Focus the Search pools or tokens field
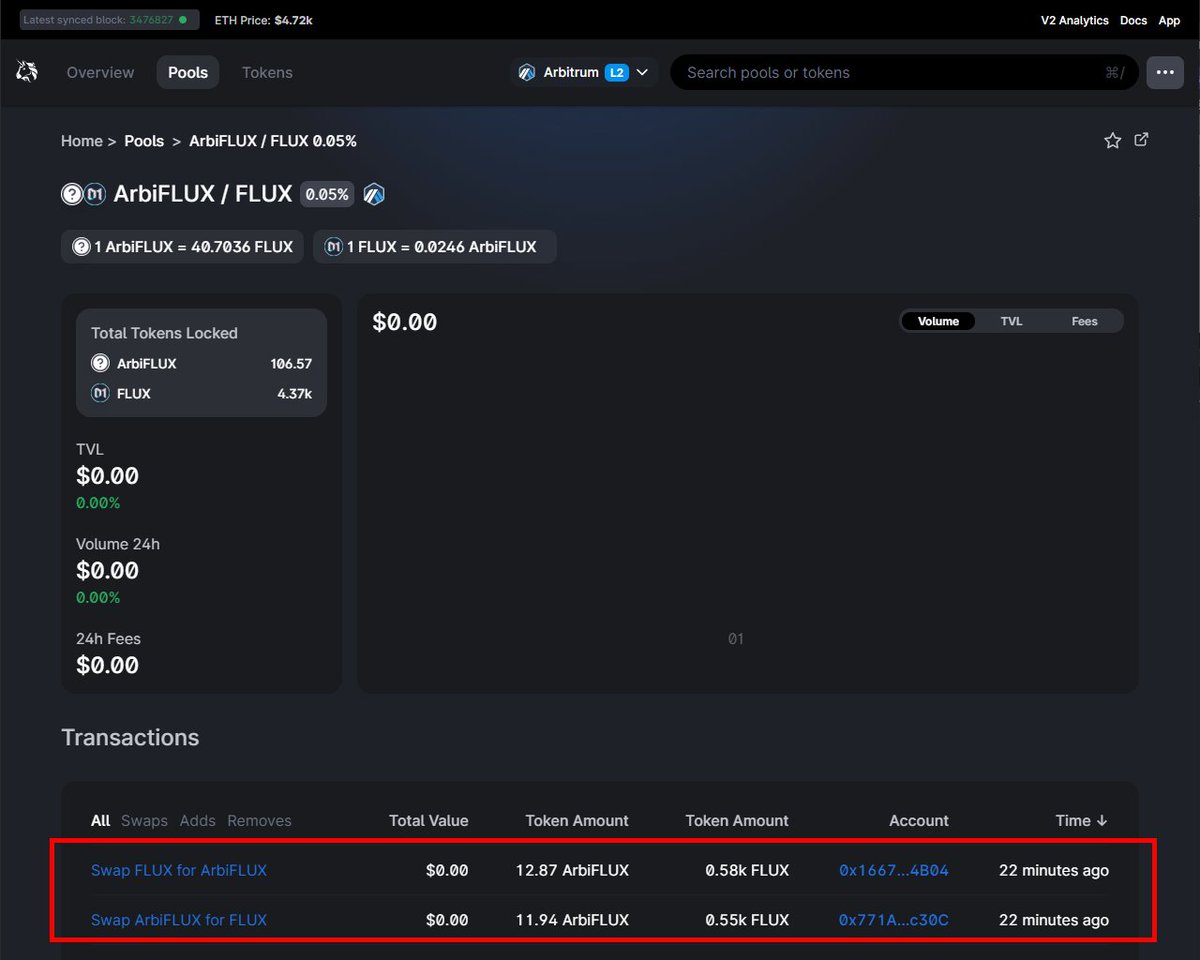 (905, 72)
